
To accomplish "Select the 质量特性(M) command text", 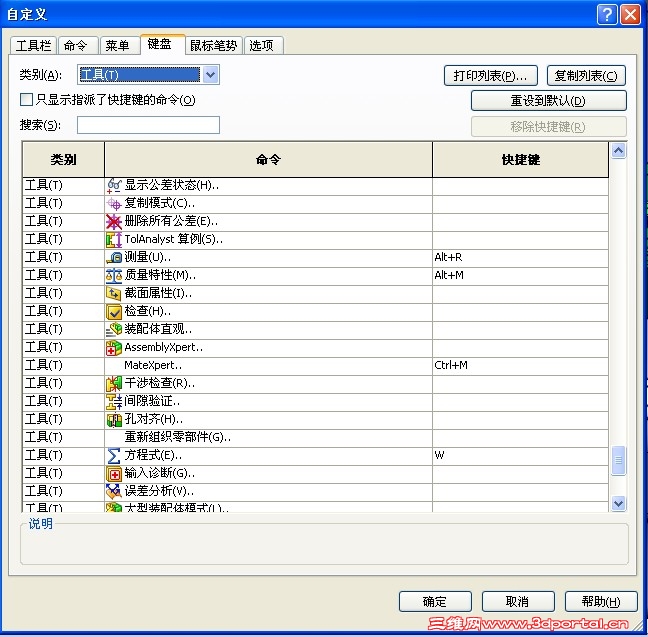I will [160, 275].
